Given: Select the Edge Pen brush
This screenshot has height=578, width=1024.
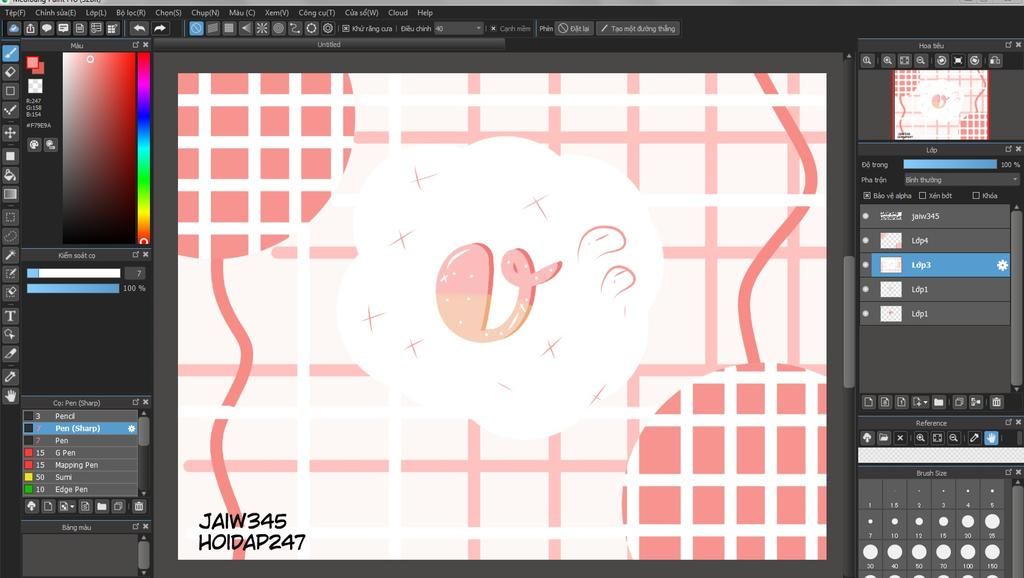Looking at the screenshot, I should click(80, 489).
